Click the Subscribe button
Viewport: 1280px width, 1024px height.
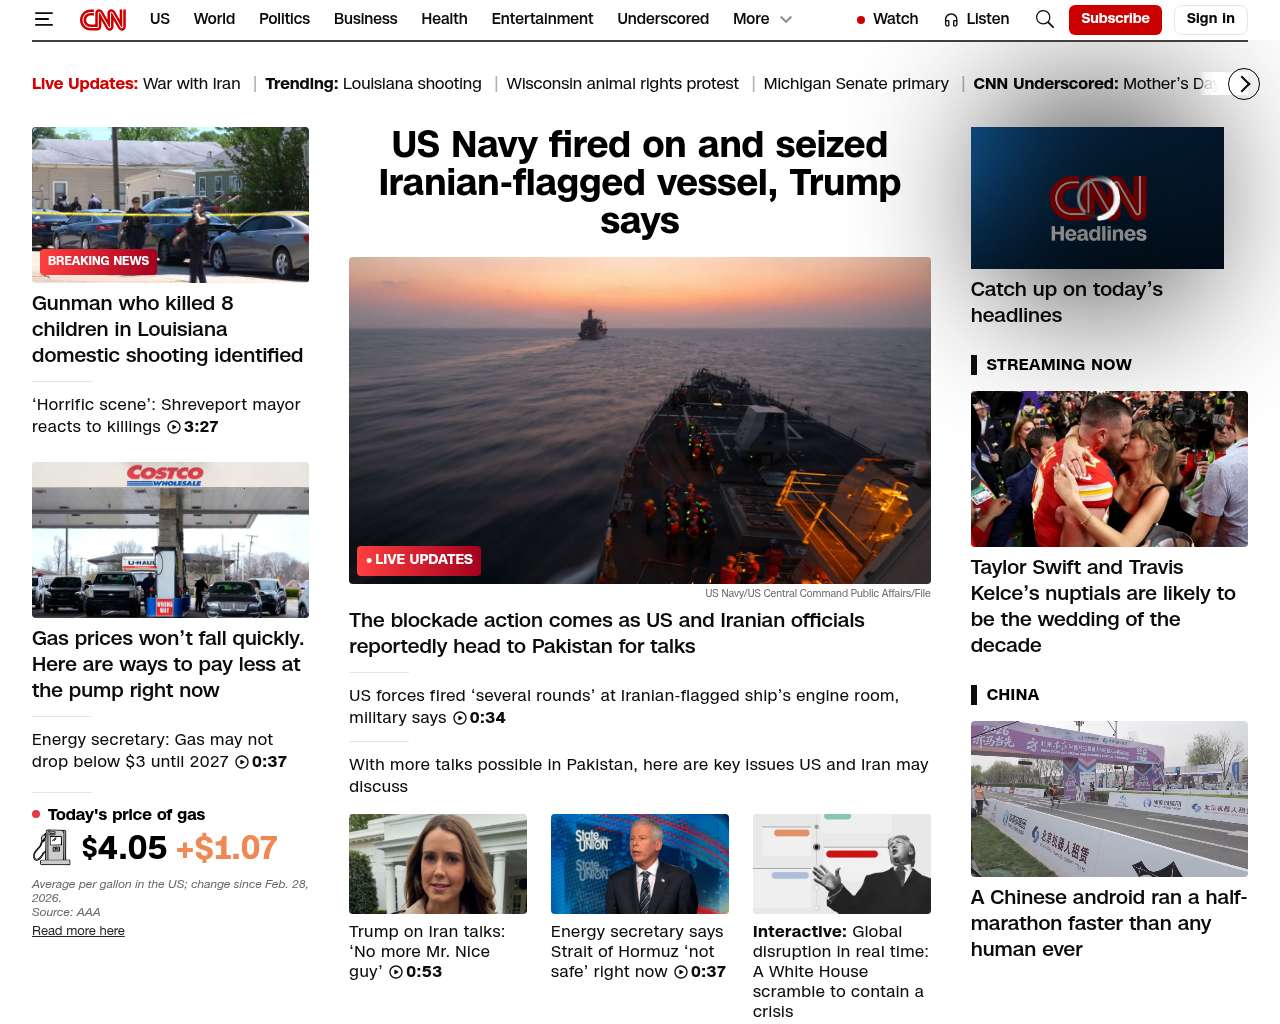tap(1114, 19)
